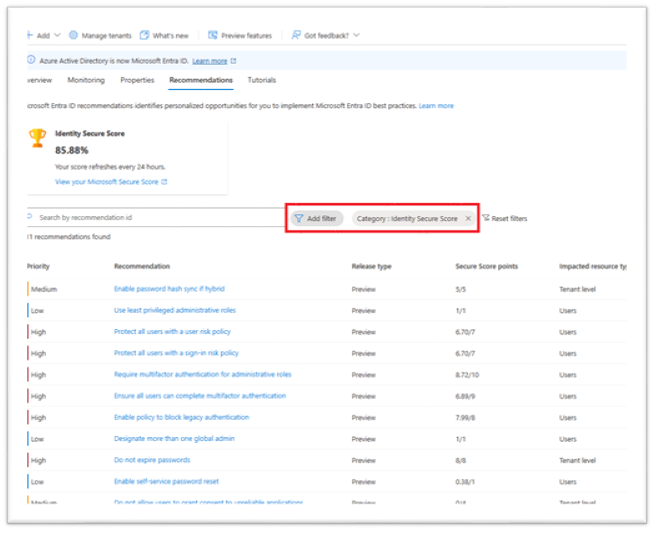
Task: Sort by the Release type column header
Action: (x=372, y=266)
